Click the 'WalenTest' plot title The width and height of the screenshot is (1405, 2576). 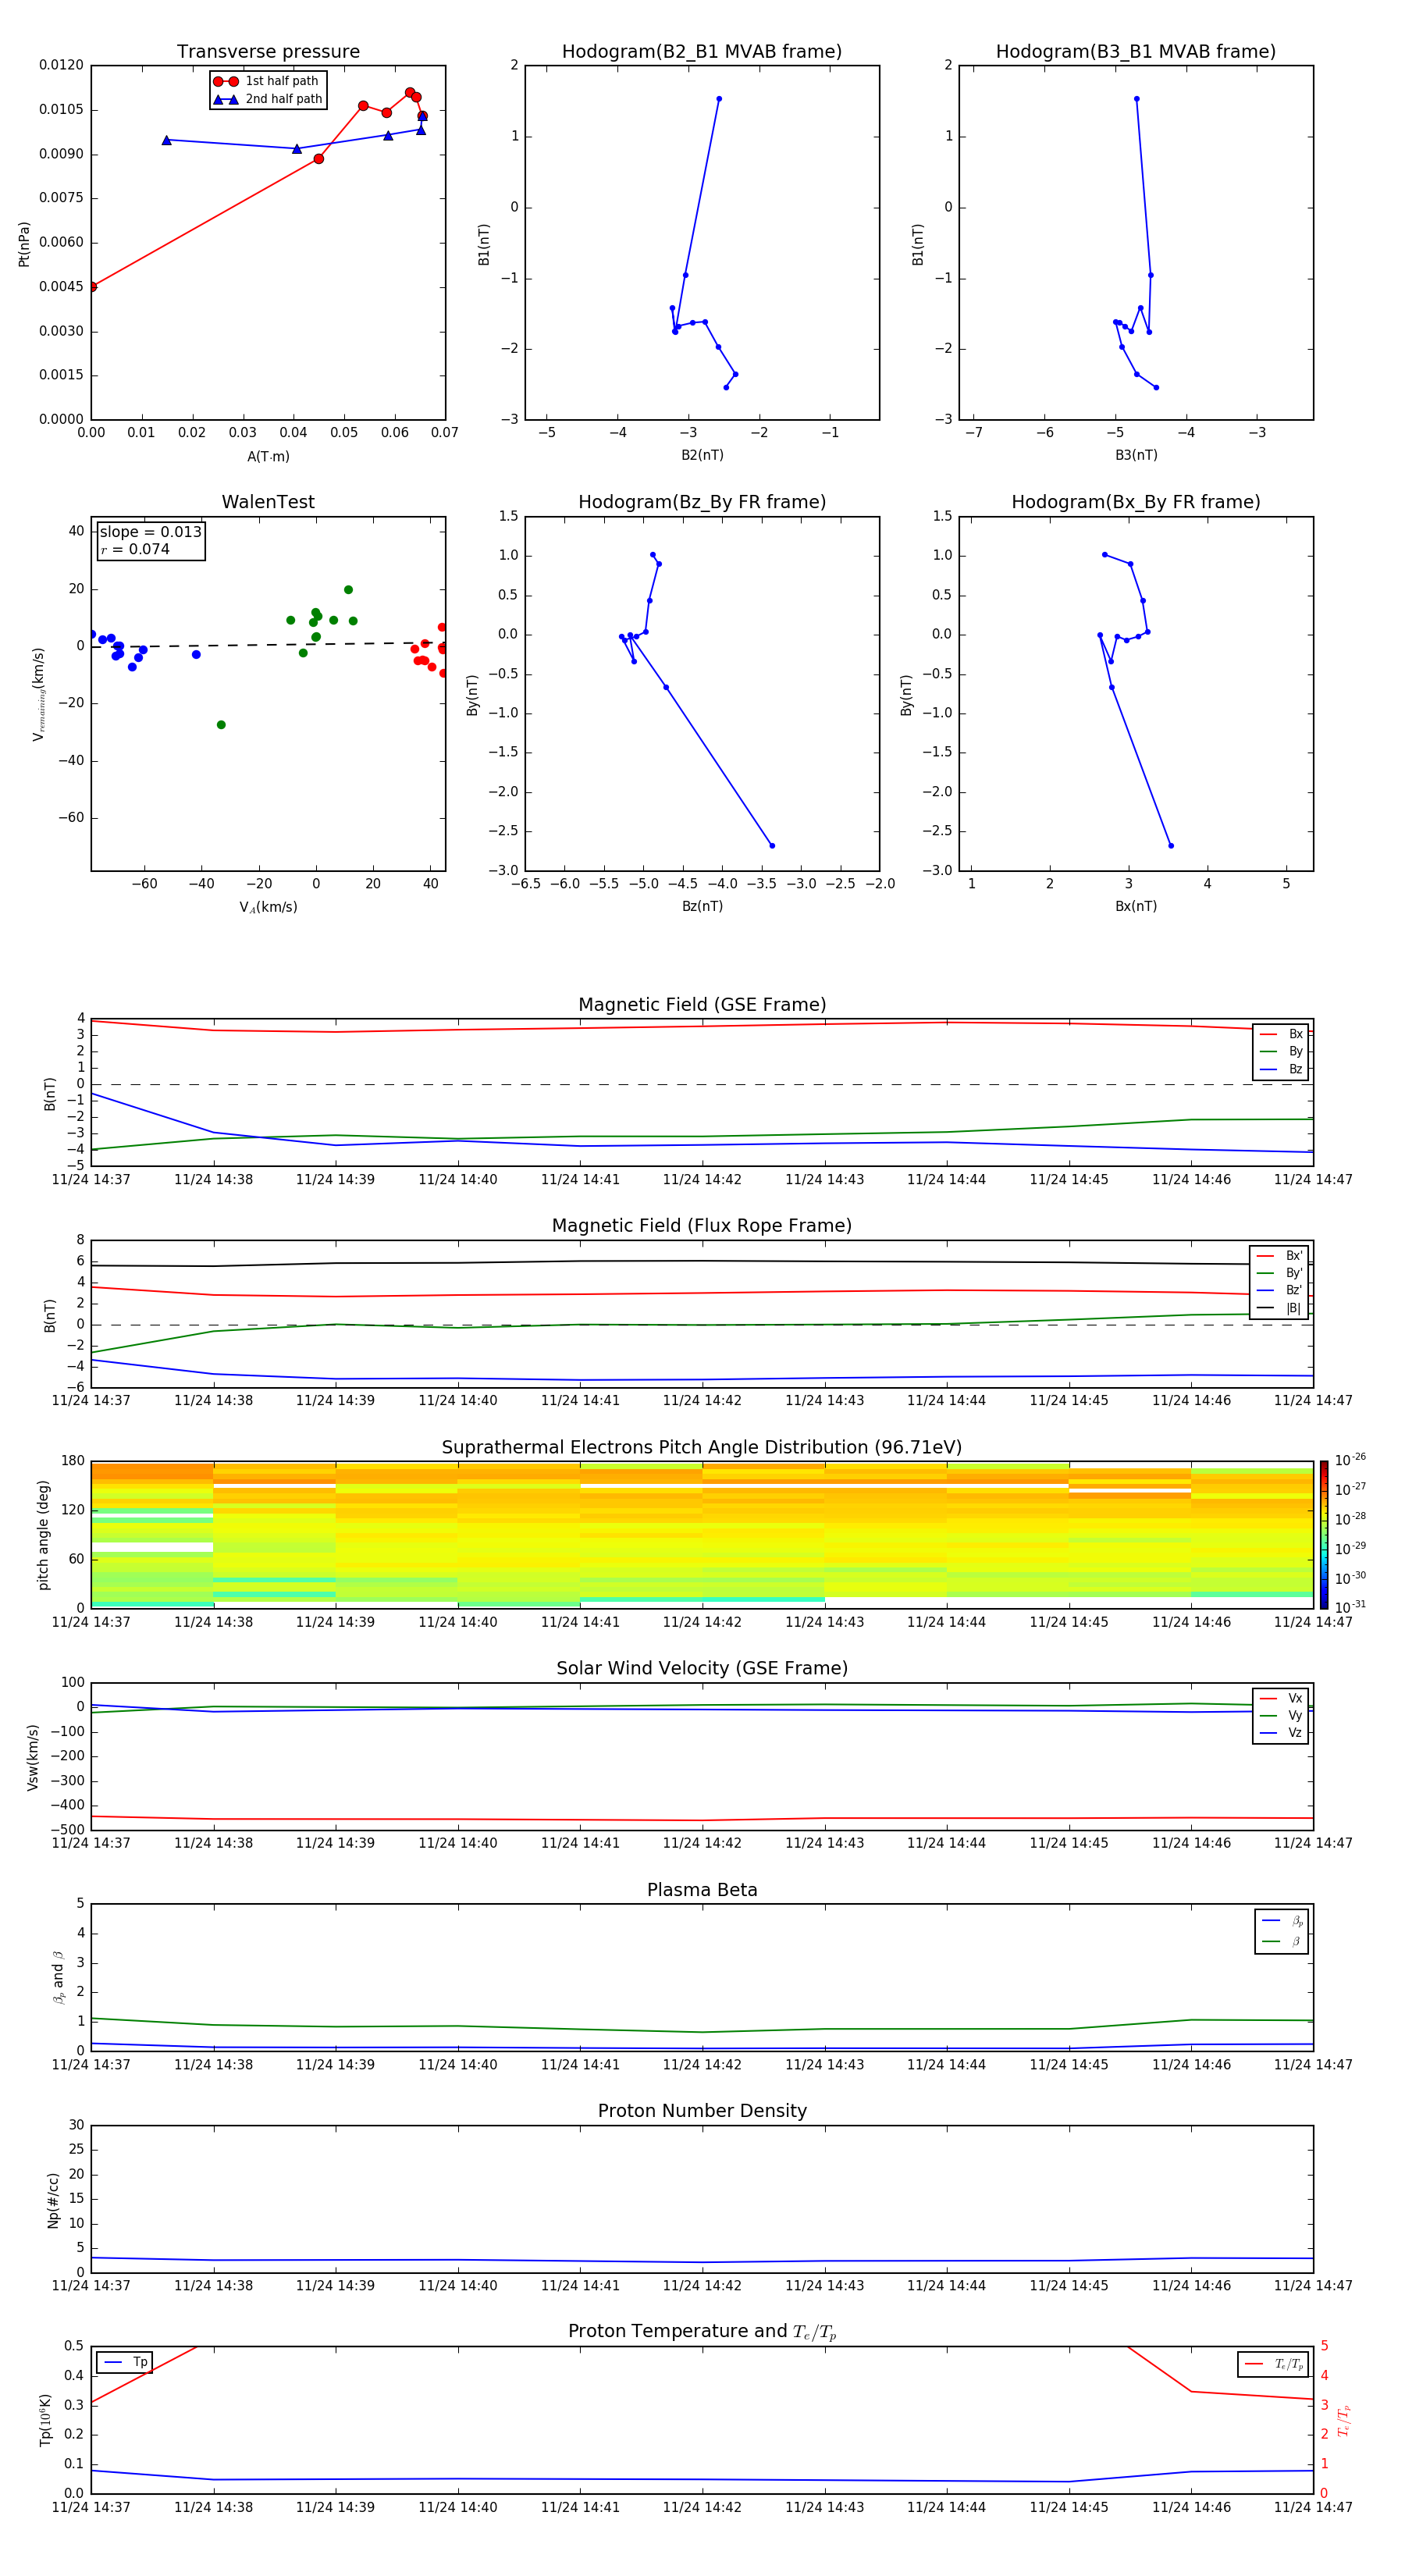(268, 502)
